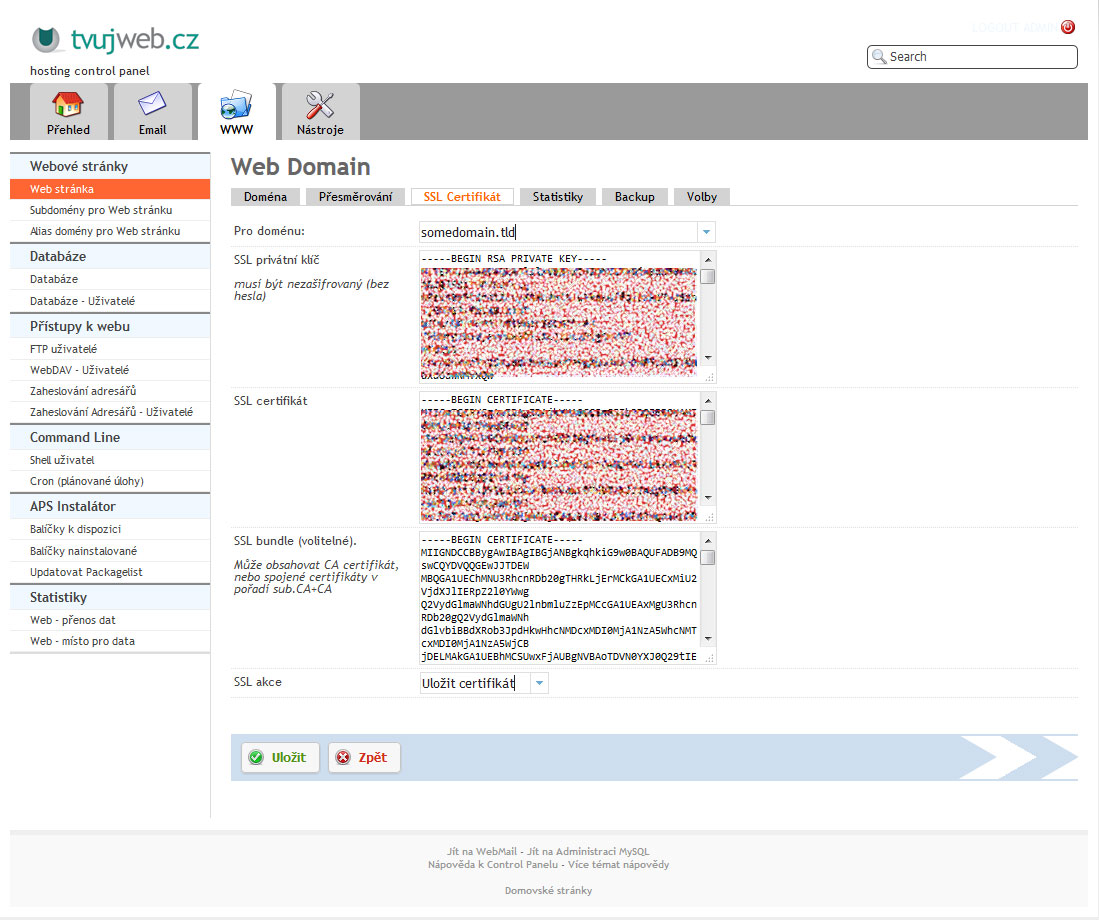Screen dimensions: 1099x920
Task: Switch to the Přesměrování tab
Action: click(x=355, y=197)
